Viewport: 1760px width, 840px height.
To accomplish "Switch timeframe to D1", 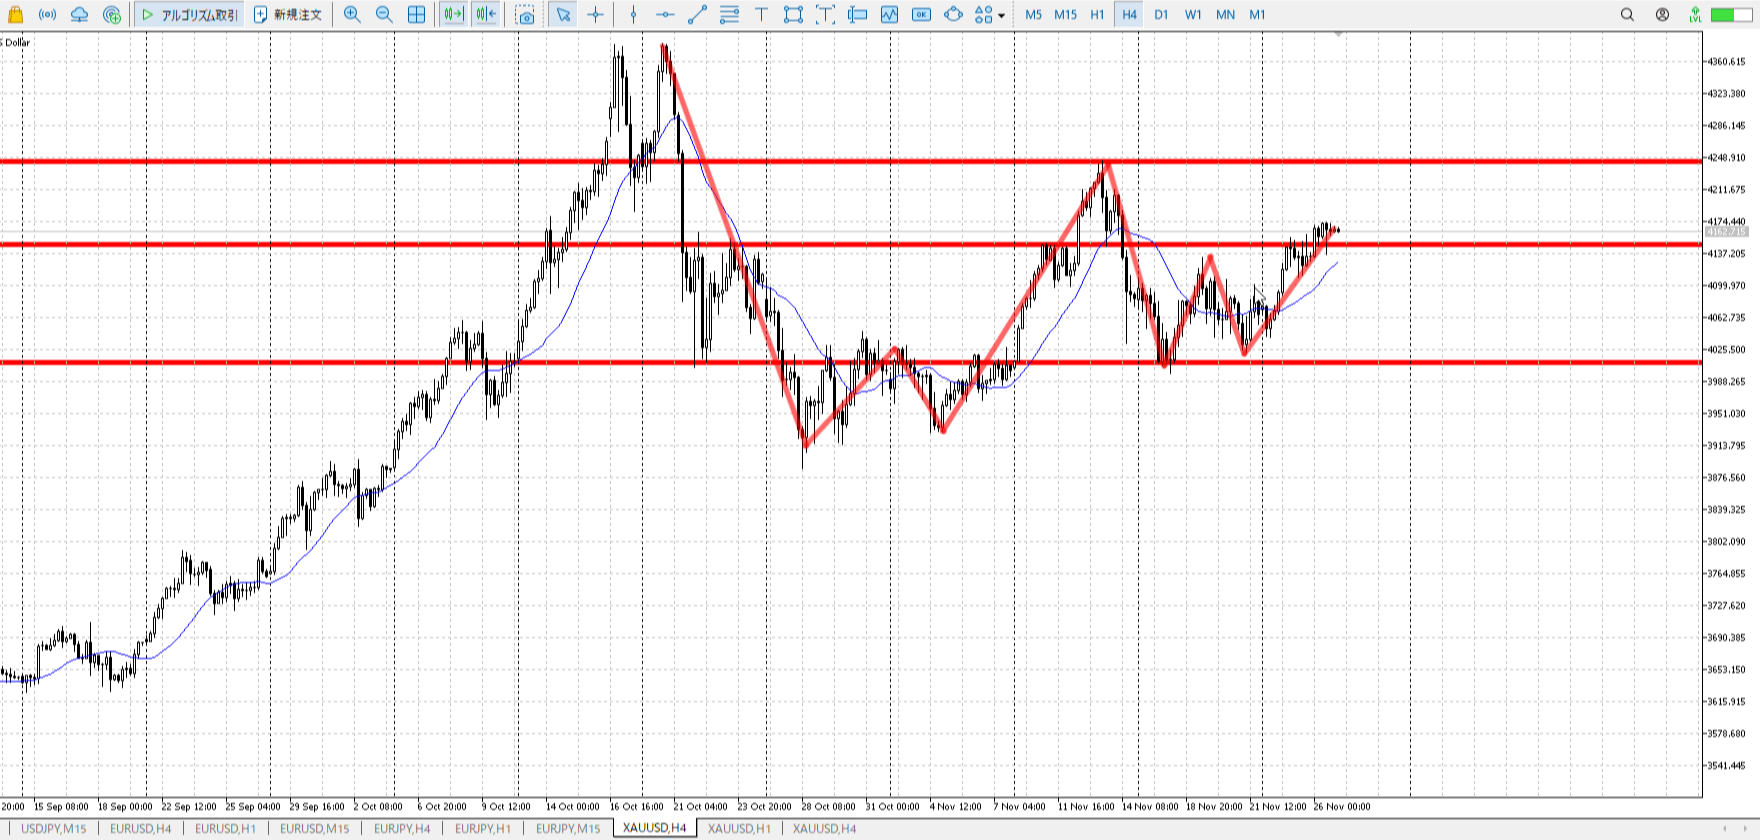I will click(1161, 14).
